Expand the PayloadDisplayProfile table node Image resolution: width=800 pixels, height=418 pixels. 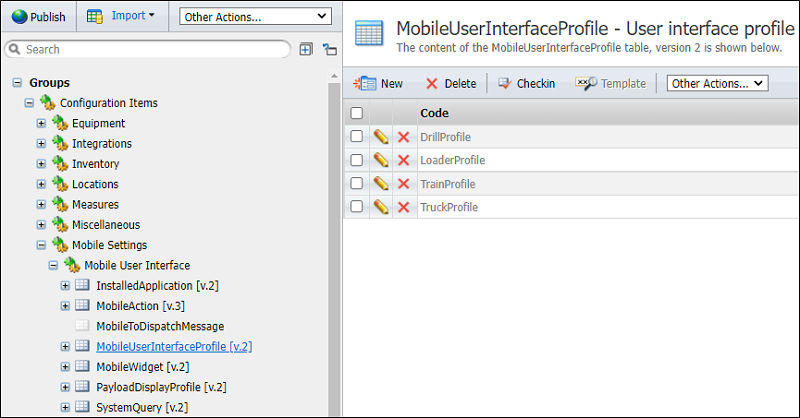click(x=65, y=387)
